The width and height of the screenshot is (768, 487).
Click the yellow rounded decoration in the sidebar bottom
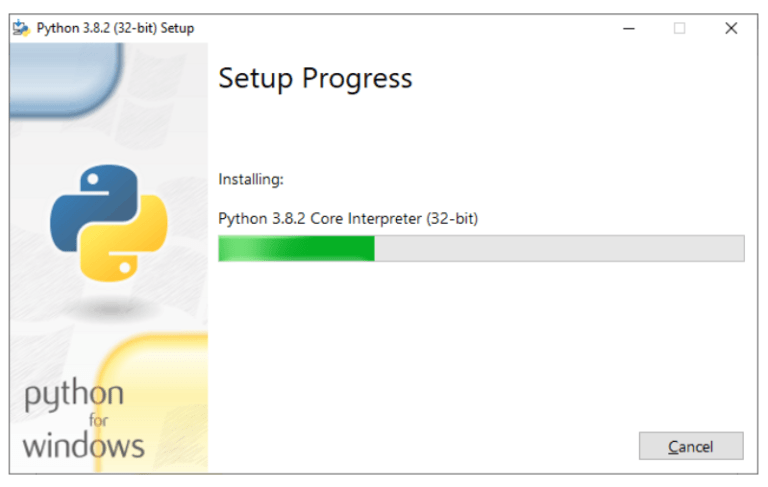coord(154,402)
